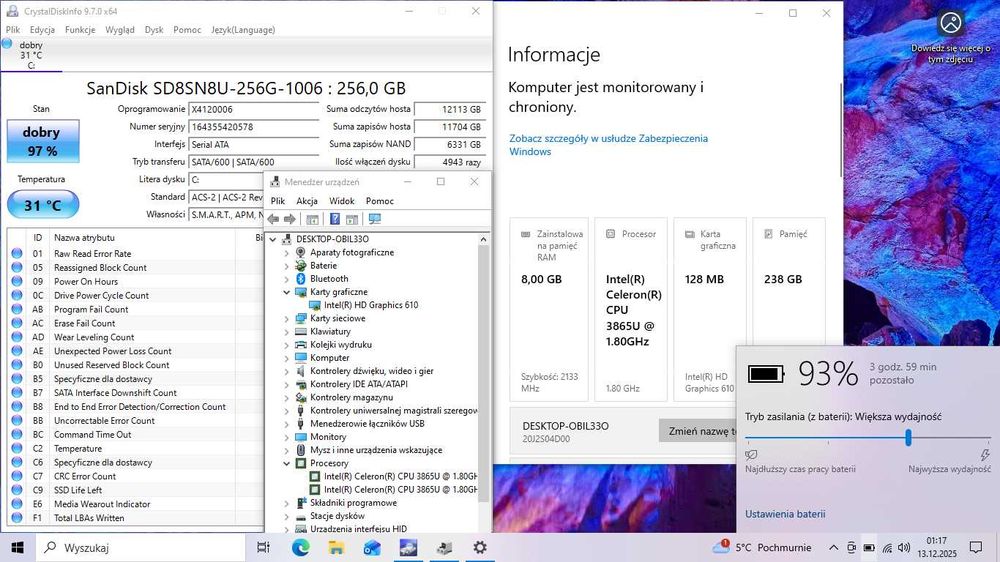The image size is (1000, 562).
Task: Open the Zobacz szczegóły Windows Security link
Action: tap(608, 145)
